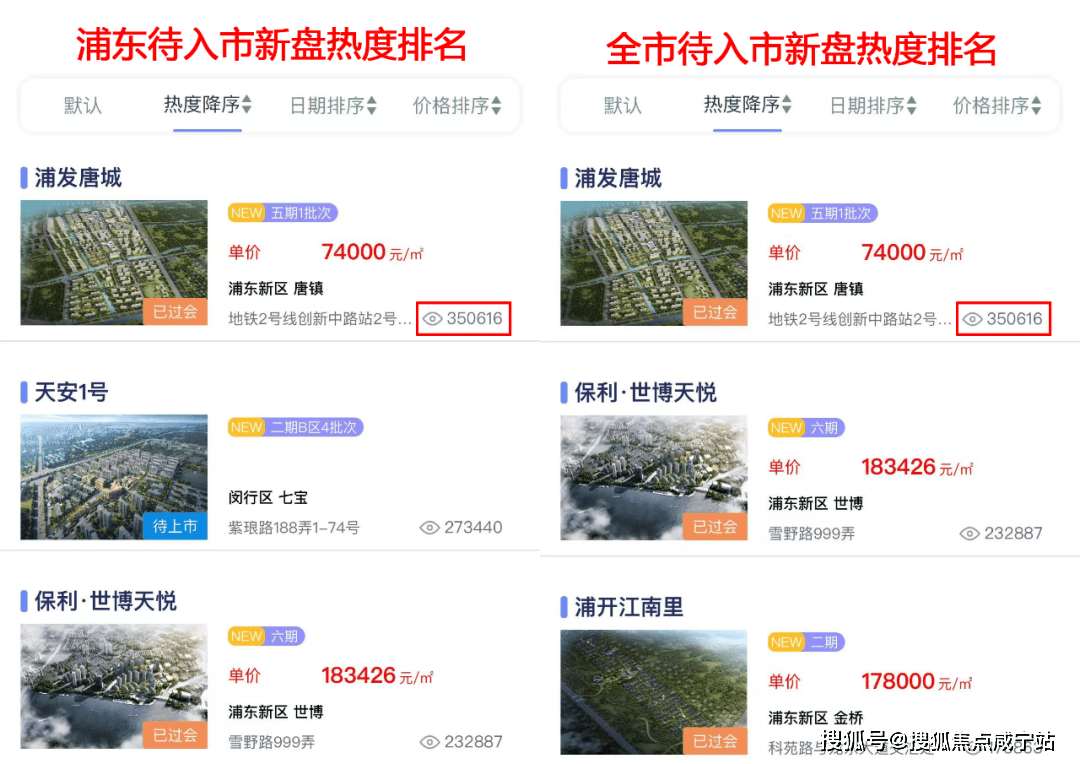Image resolution: width=1080 pixels, height=764 pixels.
Task: Toggle 日期排序 sort arrows in left panel
Action: click(x=372, y=105)
